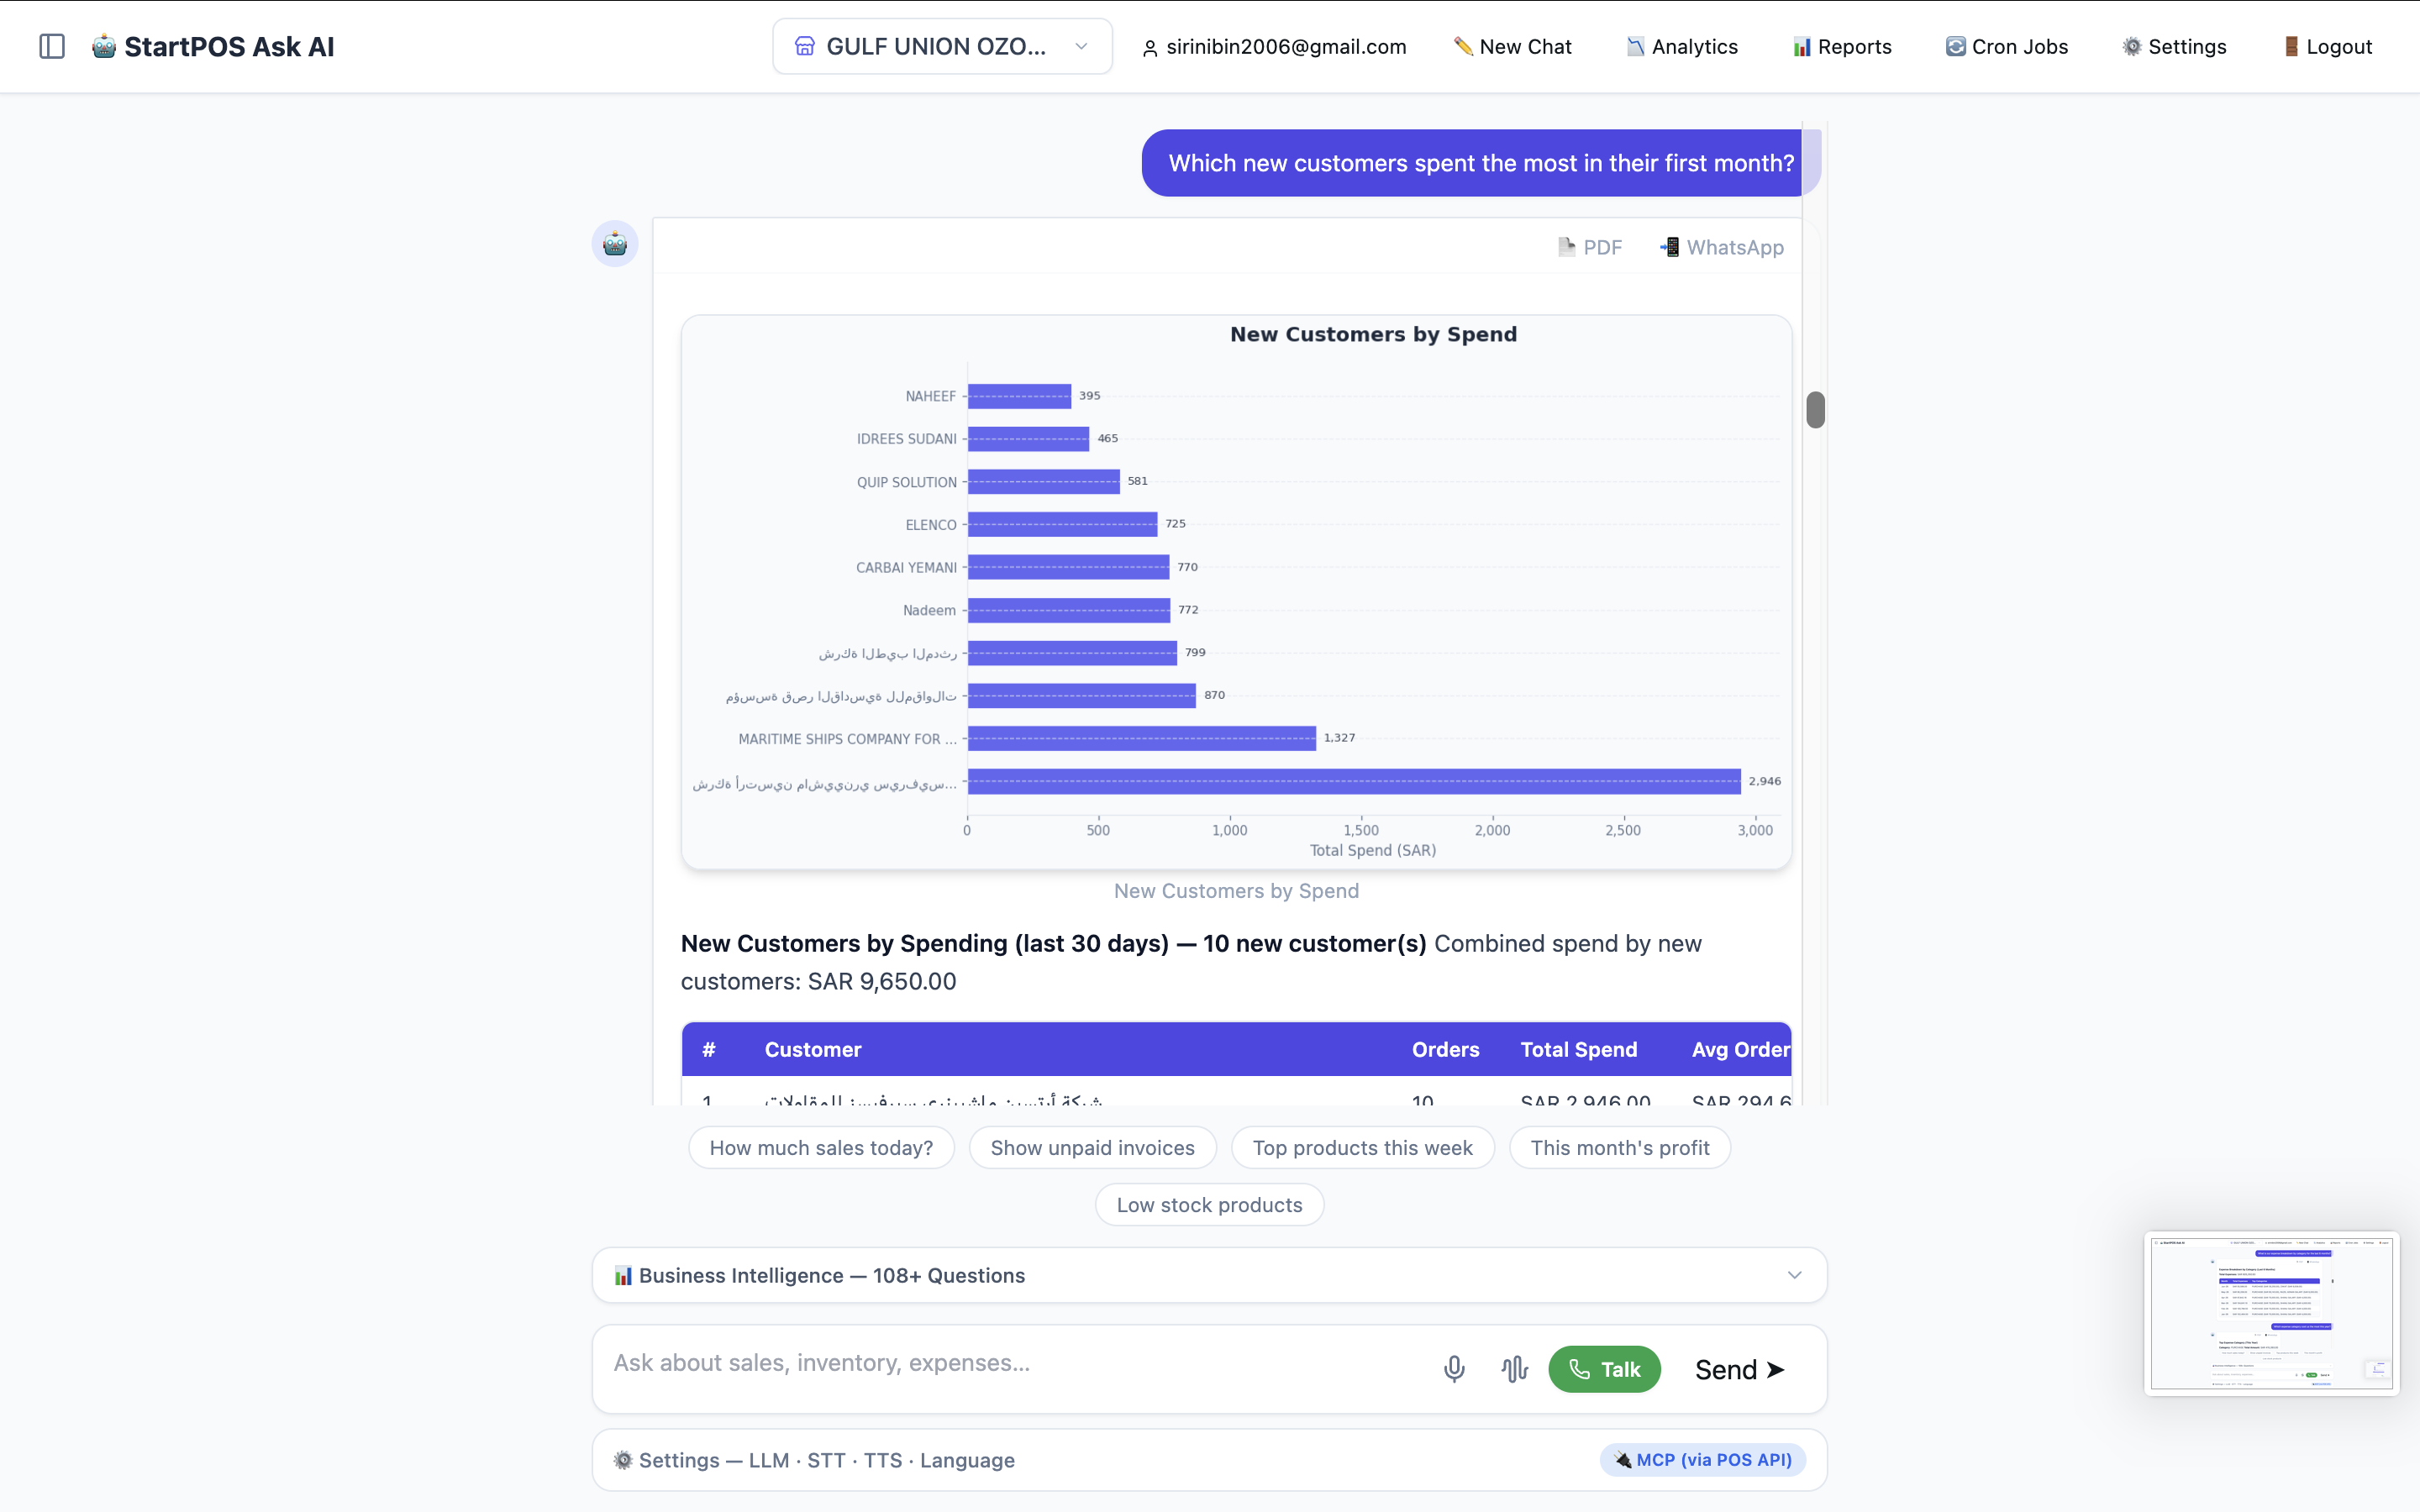Click the Business Intelligence chart icon

(x=623, y=1275)
